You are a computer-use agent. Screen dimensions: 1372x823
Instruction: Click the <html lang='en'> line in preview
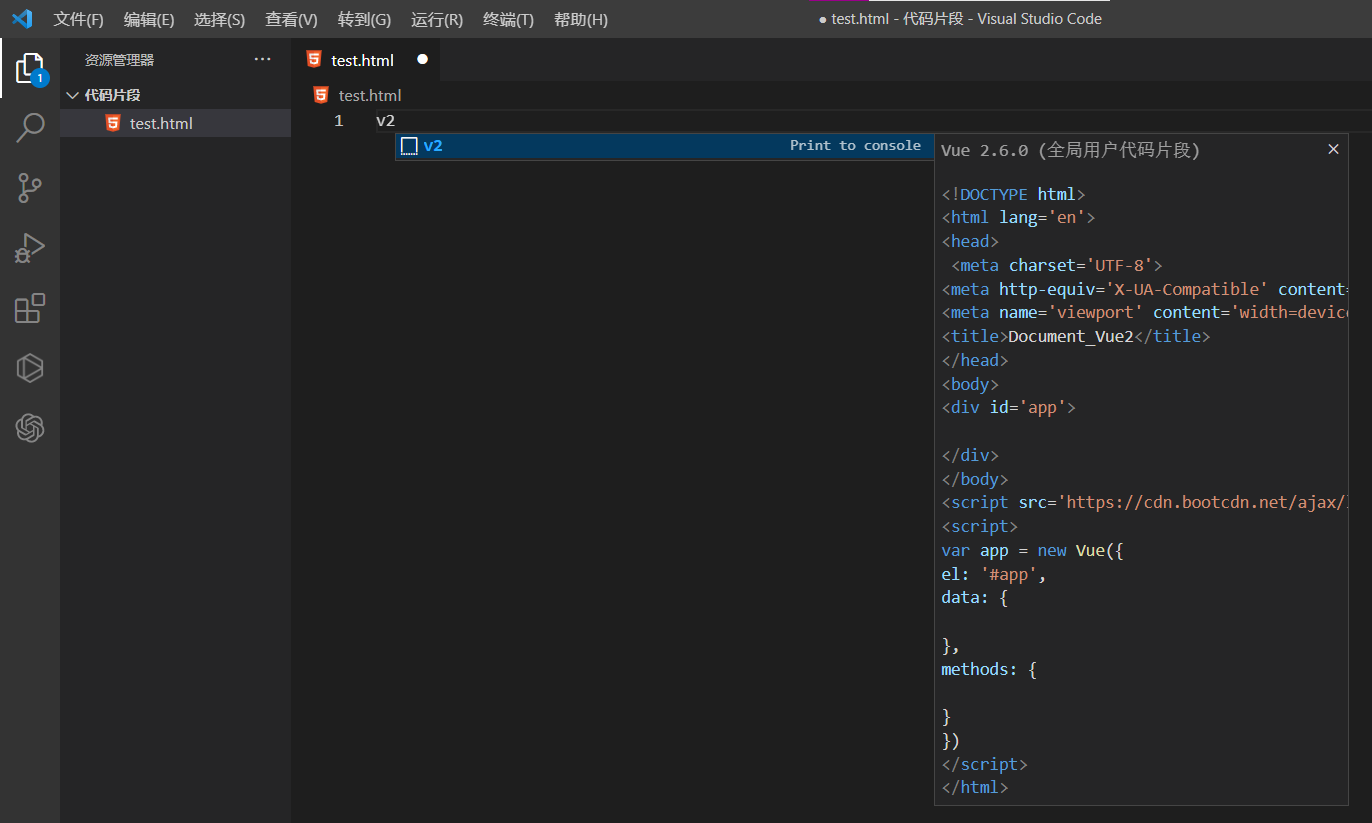point(1018,217)
